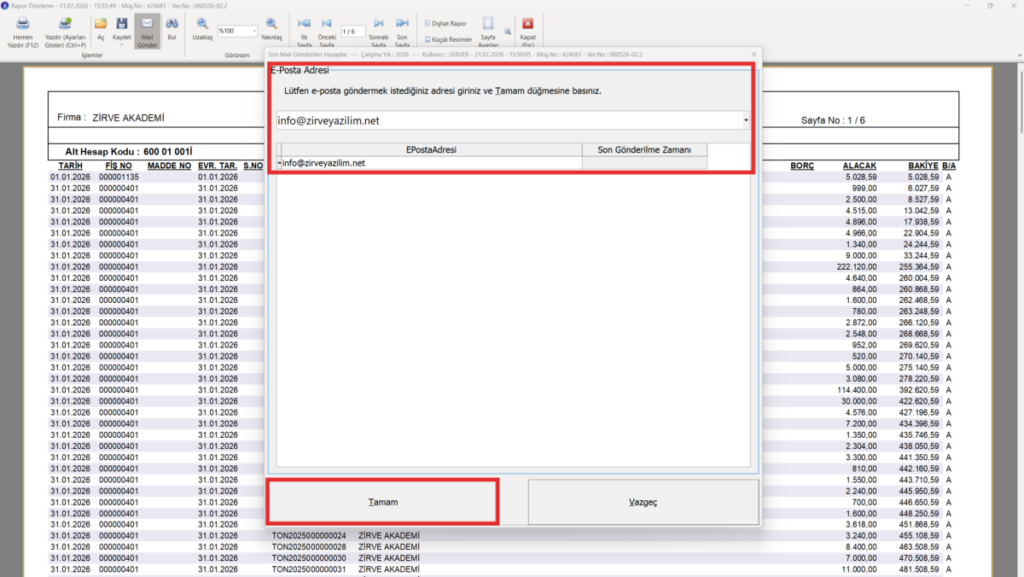This screenshot has height=577, width=1024.
Task: Go to next page with Sonraki Sayfa
Action: click(x=378, y=23)
